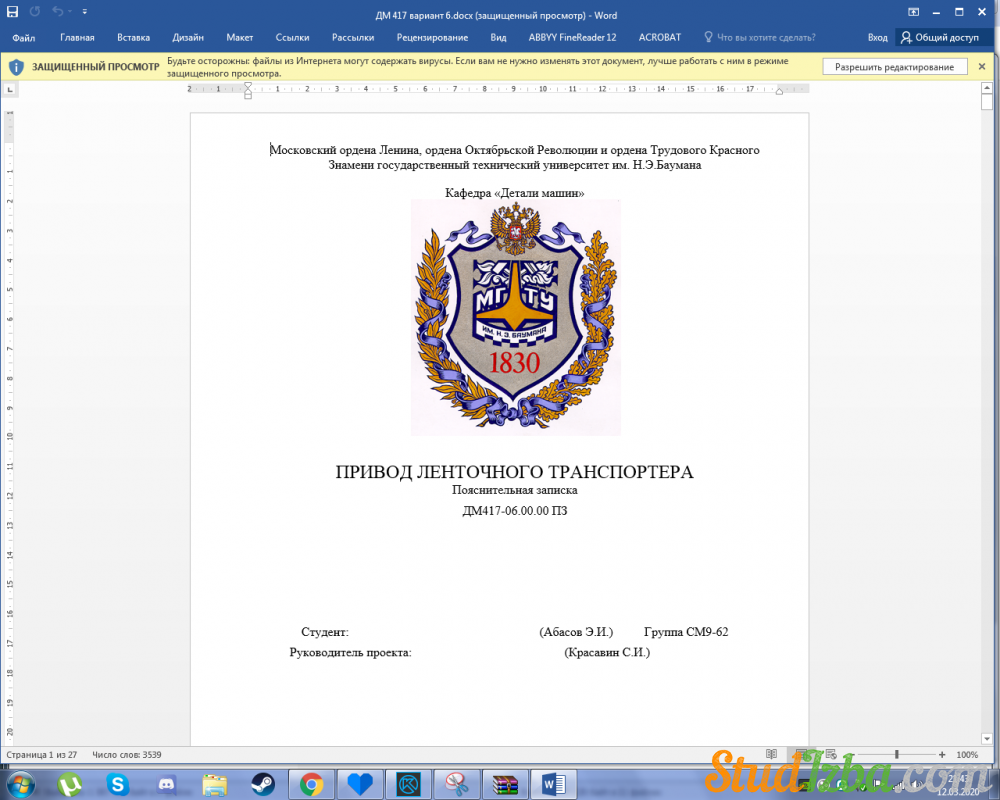Click the vertical scrollbar up arrow

click(987, 87)
